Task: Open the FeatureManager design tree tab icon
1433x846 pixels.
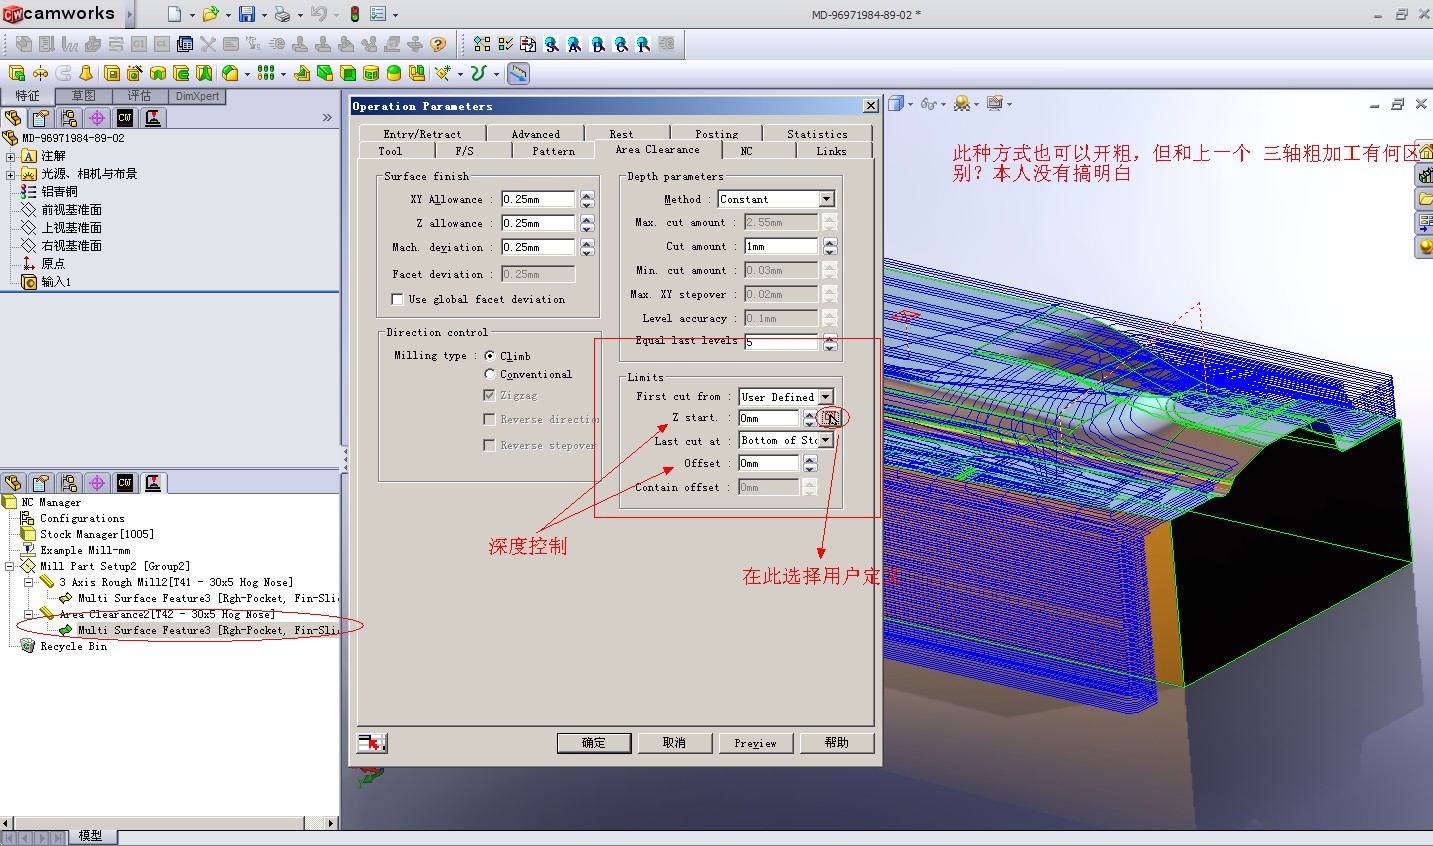Action: point(13,118)
